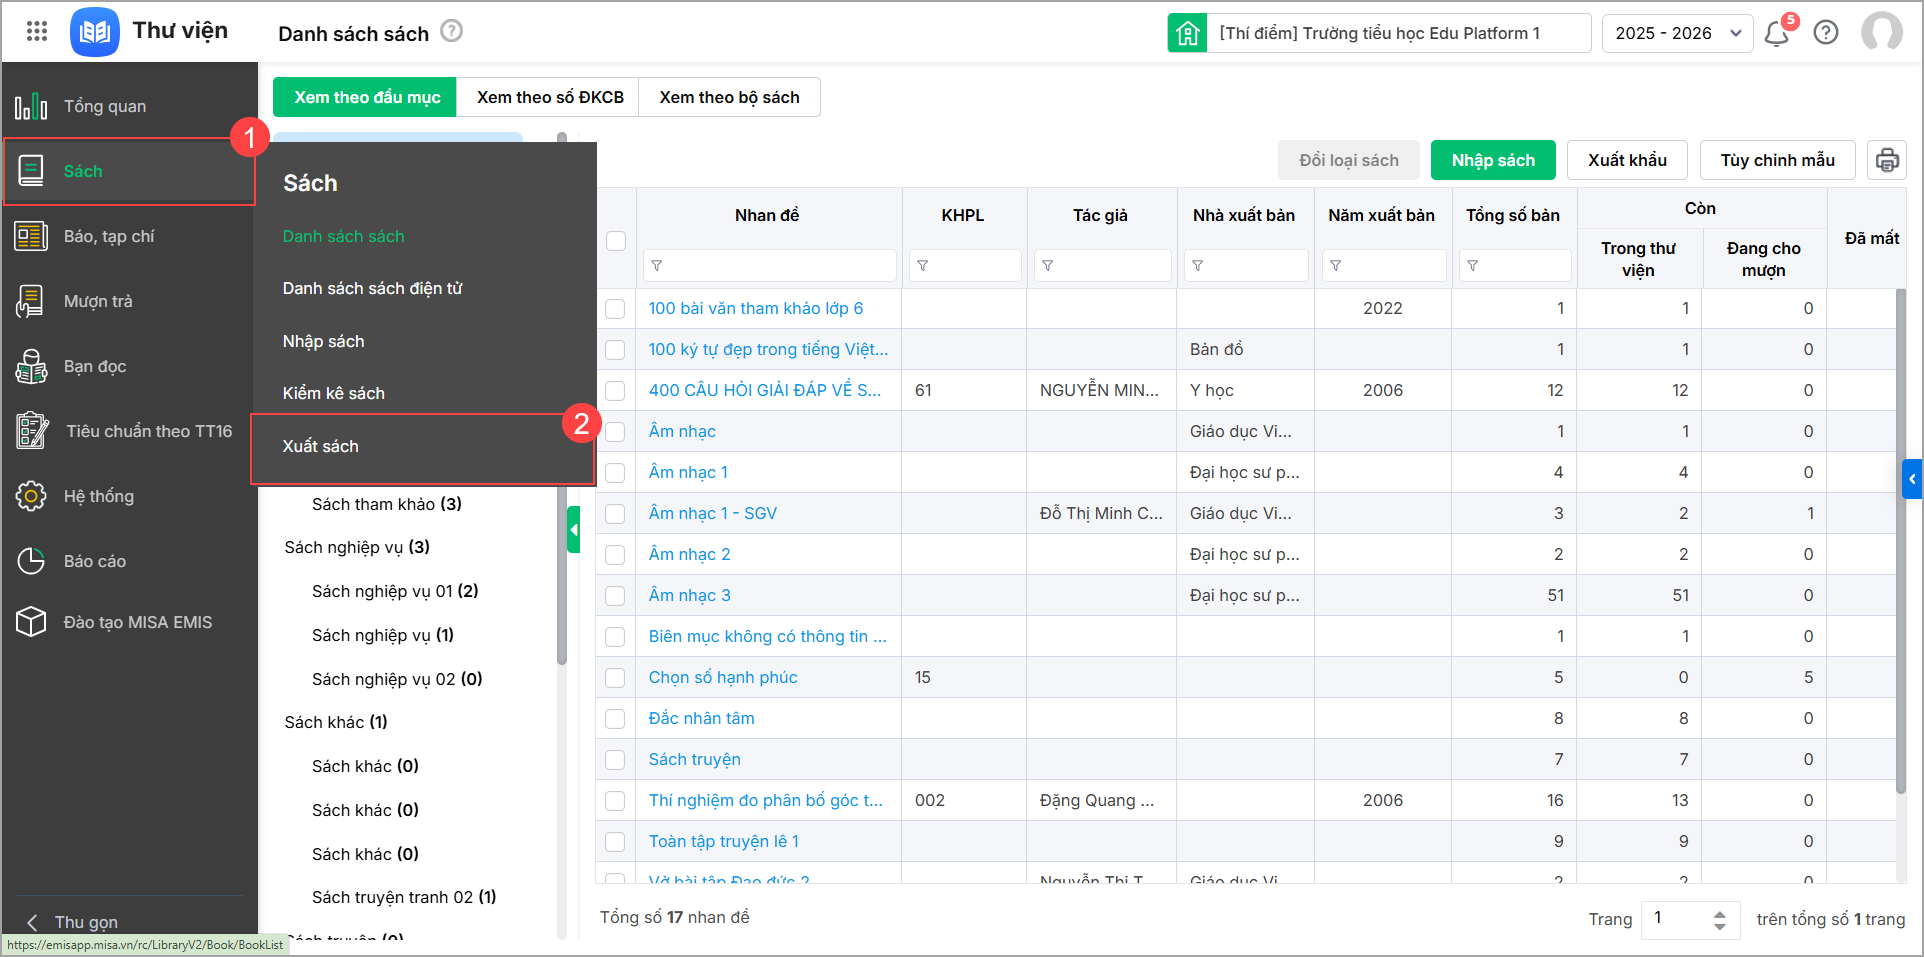The width and height of the screenshot is (1924, 957).
Task: Select Sách truyện tranh 02 (1) in tree
Action: click(x=404, y=897)
